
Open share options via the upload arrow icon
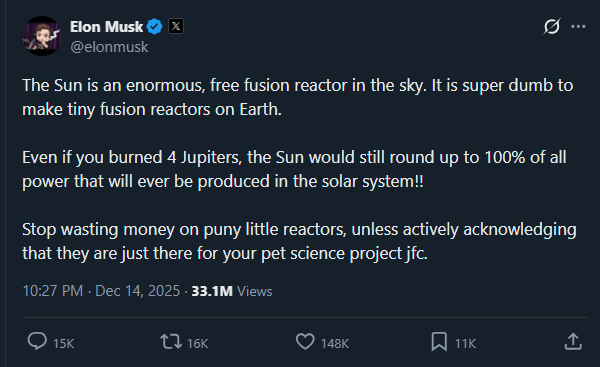(x=573, y=341)
